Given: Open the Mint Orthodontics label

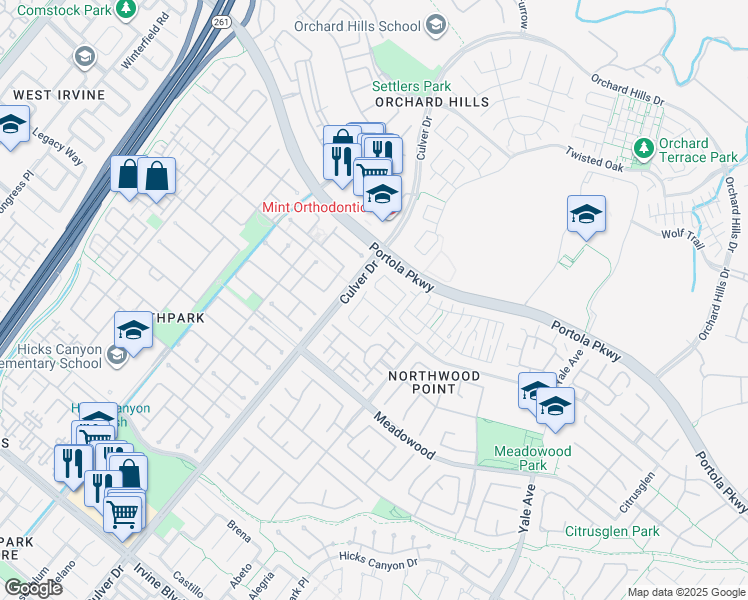Looking at the screenshot, I should coord(313,207).
